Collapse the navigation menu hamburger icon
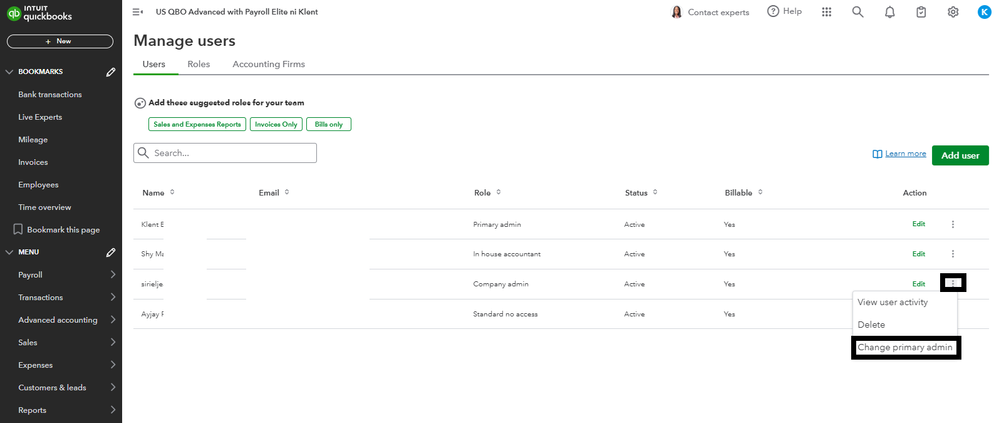The height and width of the screenshot is (423, 999). 137,12
